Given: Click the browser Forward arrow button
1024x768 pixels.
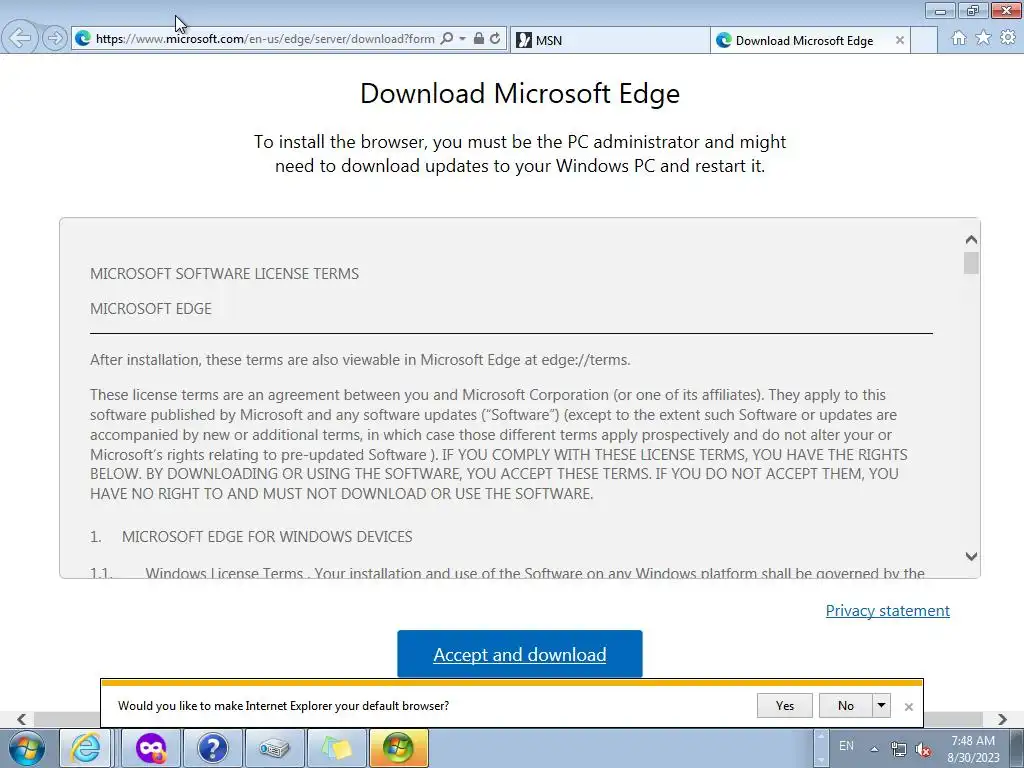Looking at the screenshot, I should coord(55,39).
